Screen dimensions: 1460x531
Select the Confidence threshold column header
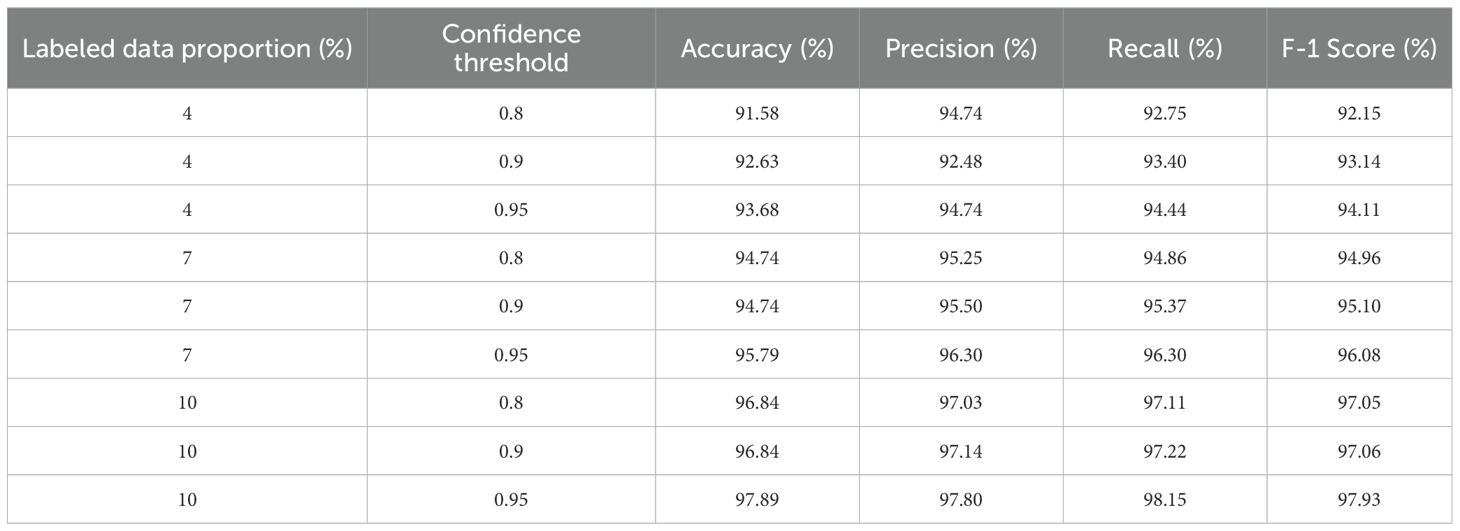click(x=511, y=48)
